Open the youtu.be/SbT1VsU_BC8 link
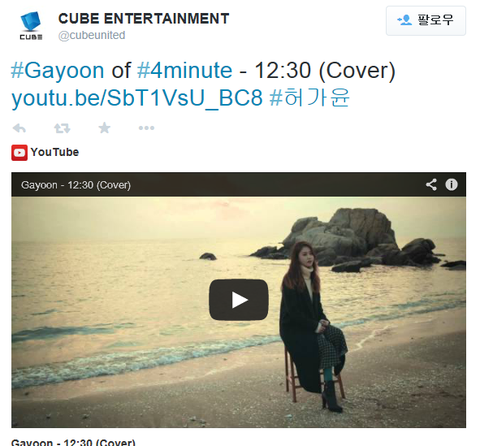Viewport: 480px width, 446px height. (137, 98)
